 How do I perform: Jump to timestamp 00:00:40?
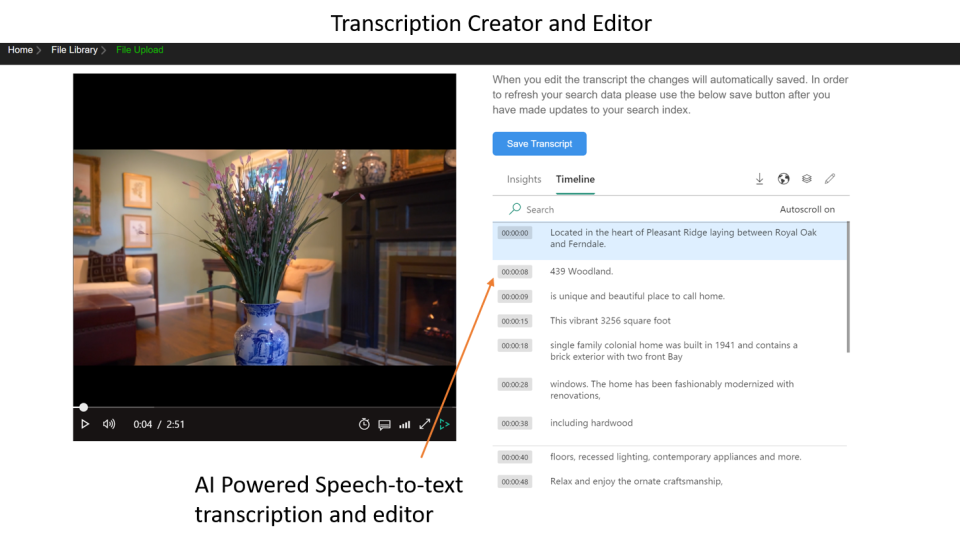point(514,457)
